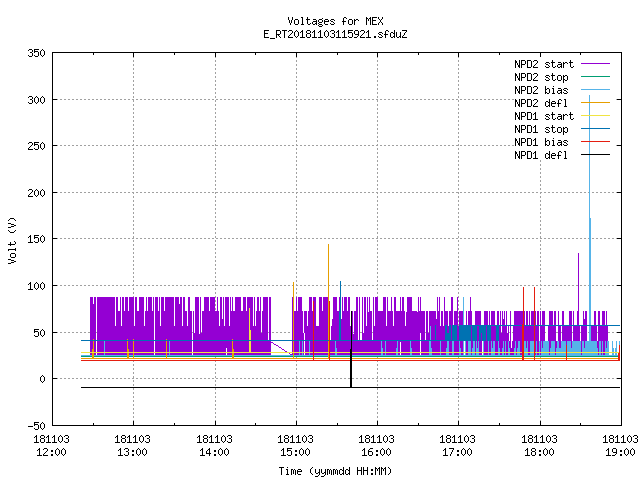Screen dimensions: 640x480
Task: Click the x-axis tick label 18:00
Action: pos(539,453)
